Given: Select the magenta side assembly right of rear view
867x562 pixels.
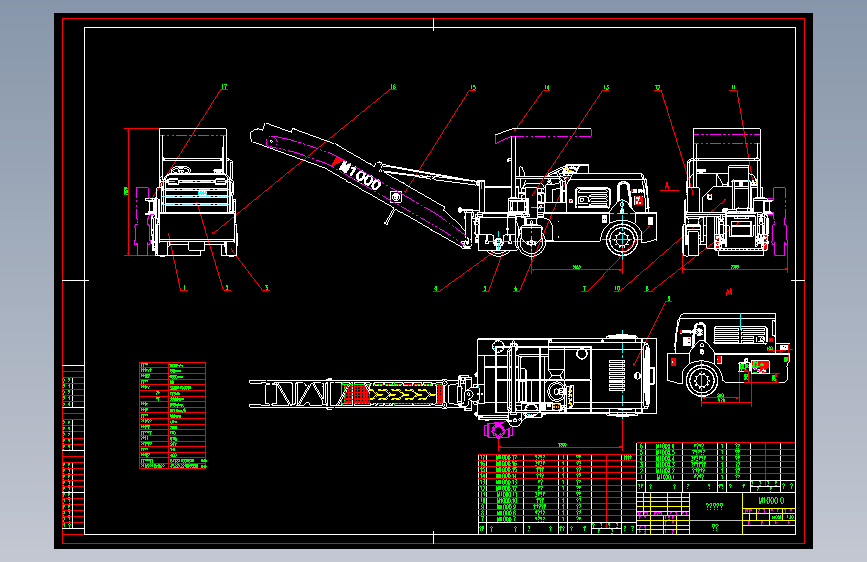Looking at the screenshot, I should 779,221.
